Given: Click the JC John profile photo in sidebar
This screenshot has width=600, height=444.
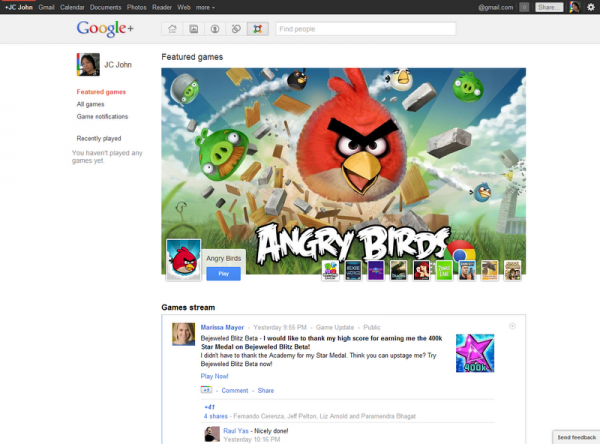Looking at the screenshot, I should pos(88,64).
